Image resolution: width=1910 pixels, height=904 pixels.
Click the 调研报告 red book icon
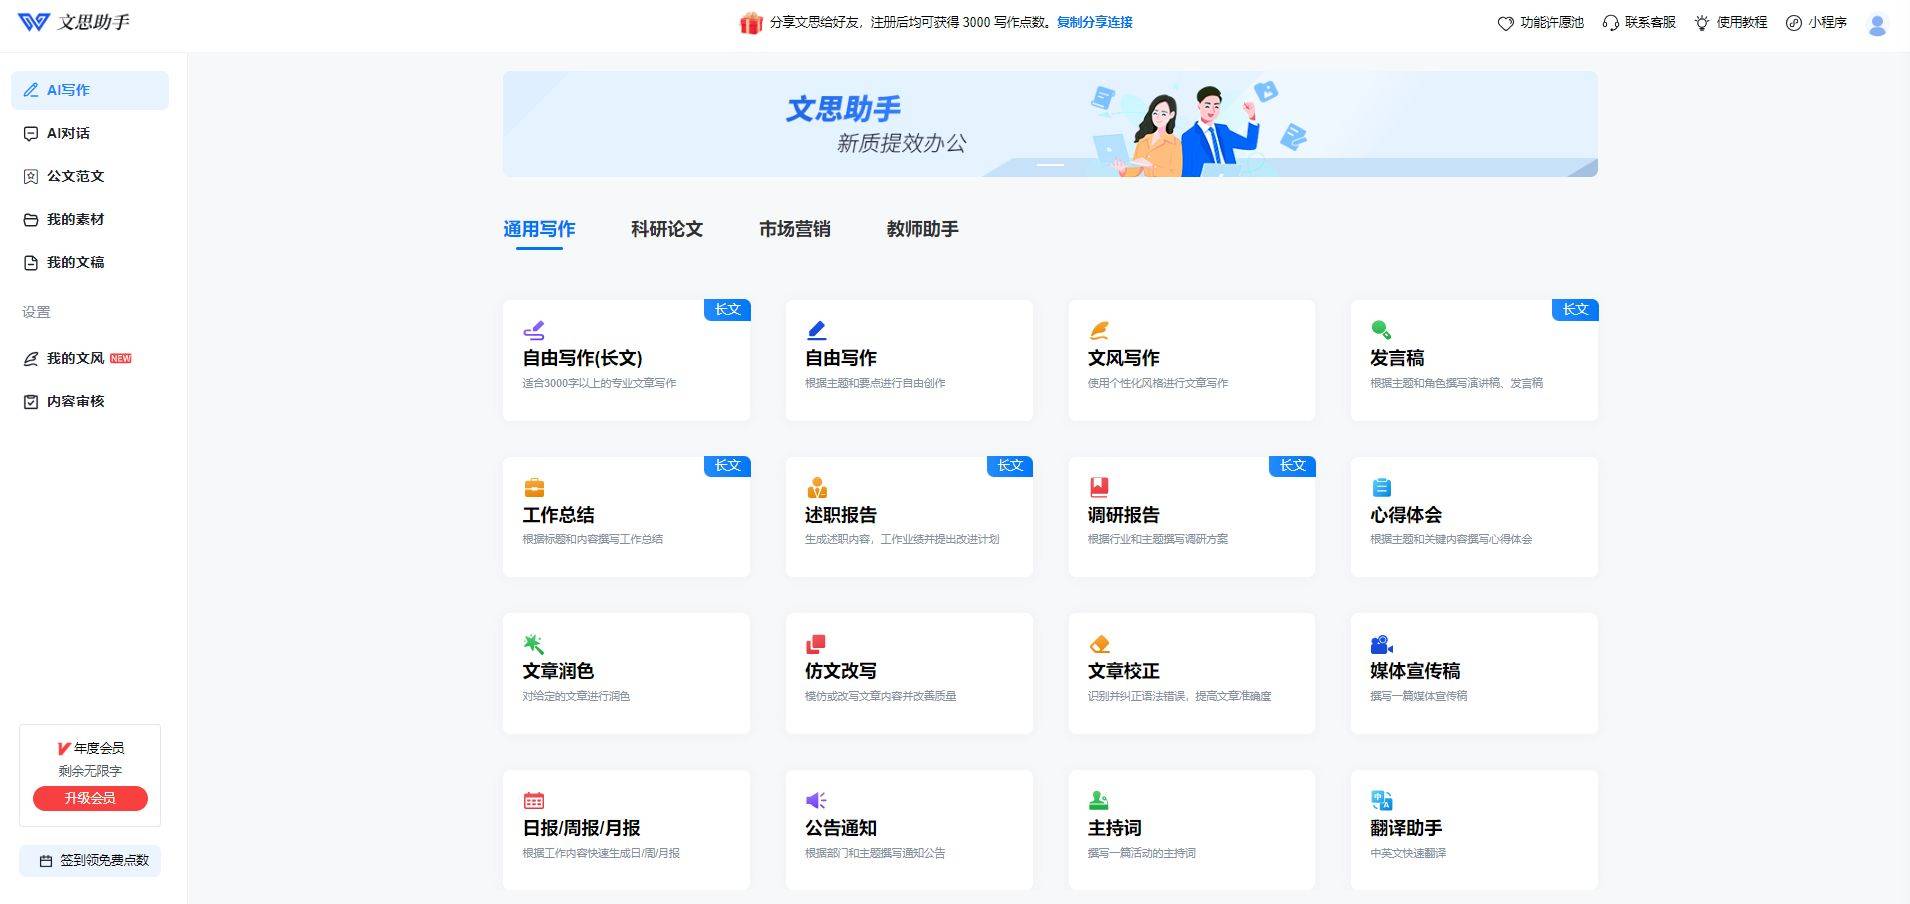[x=1099, y=487]
